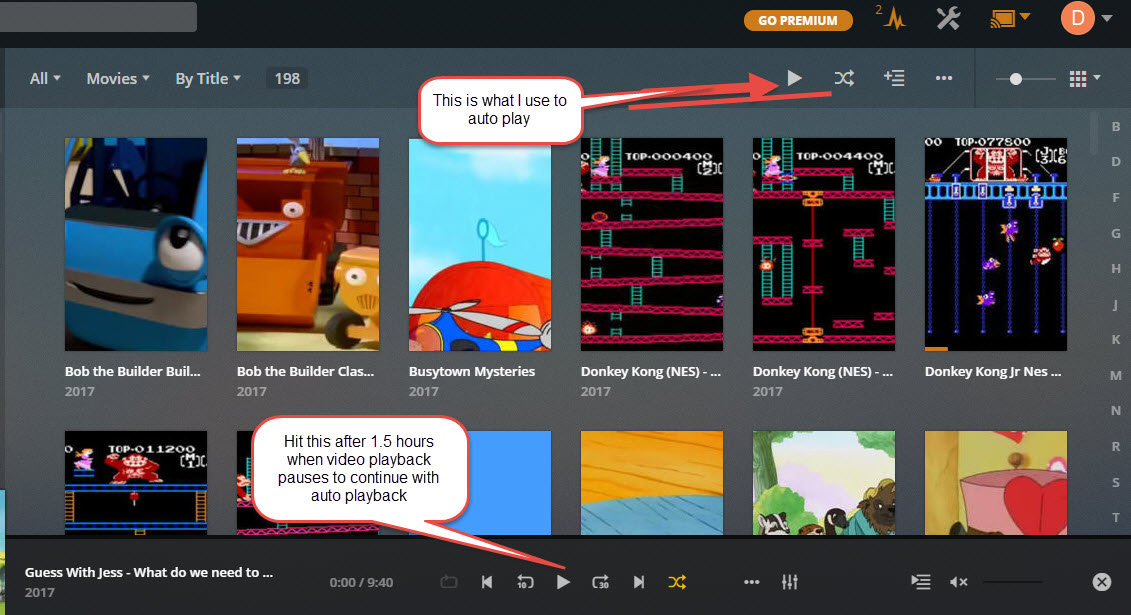The image size is (1131, 615).
Task: Open play queue icon
Action: [x=920, y=582]
